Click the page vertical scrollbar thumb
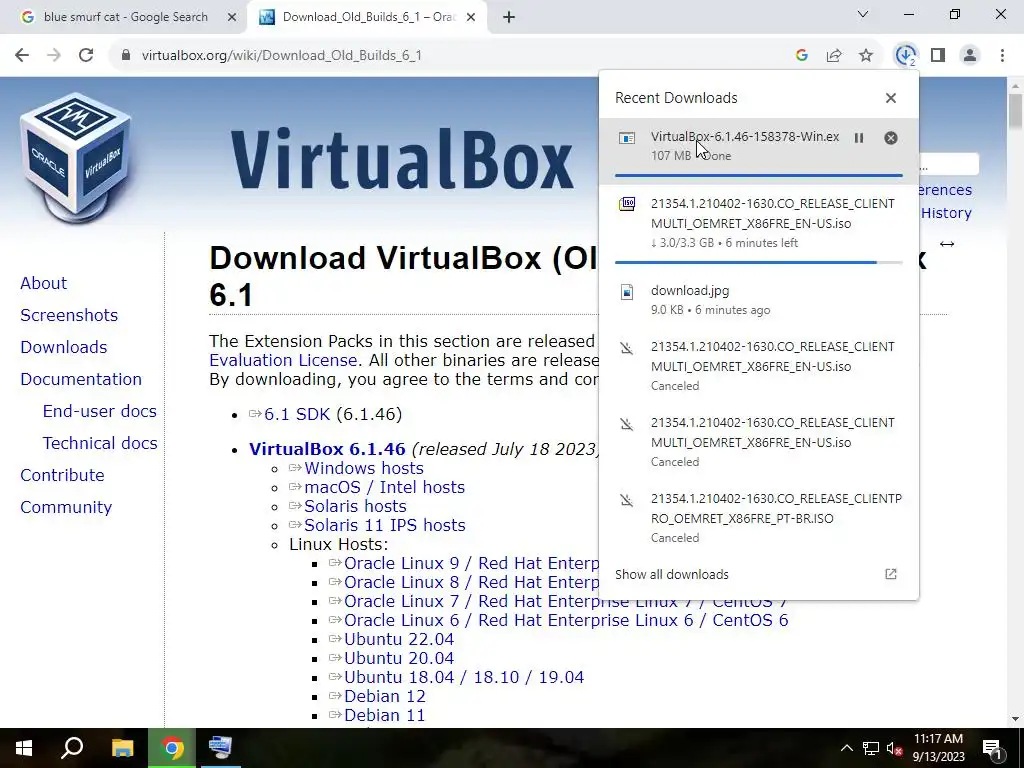This screenshot has width=1024, height=768. (x=1016, y=112)
